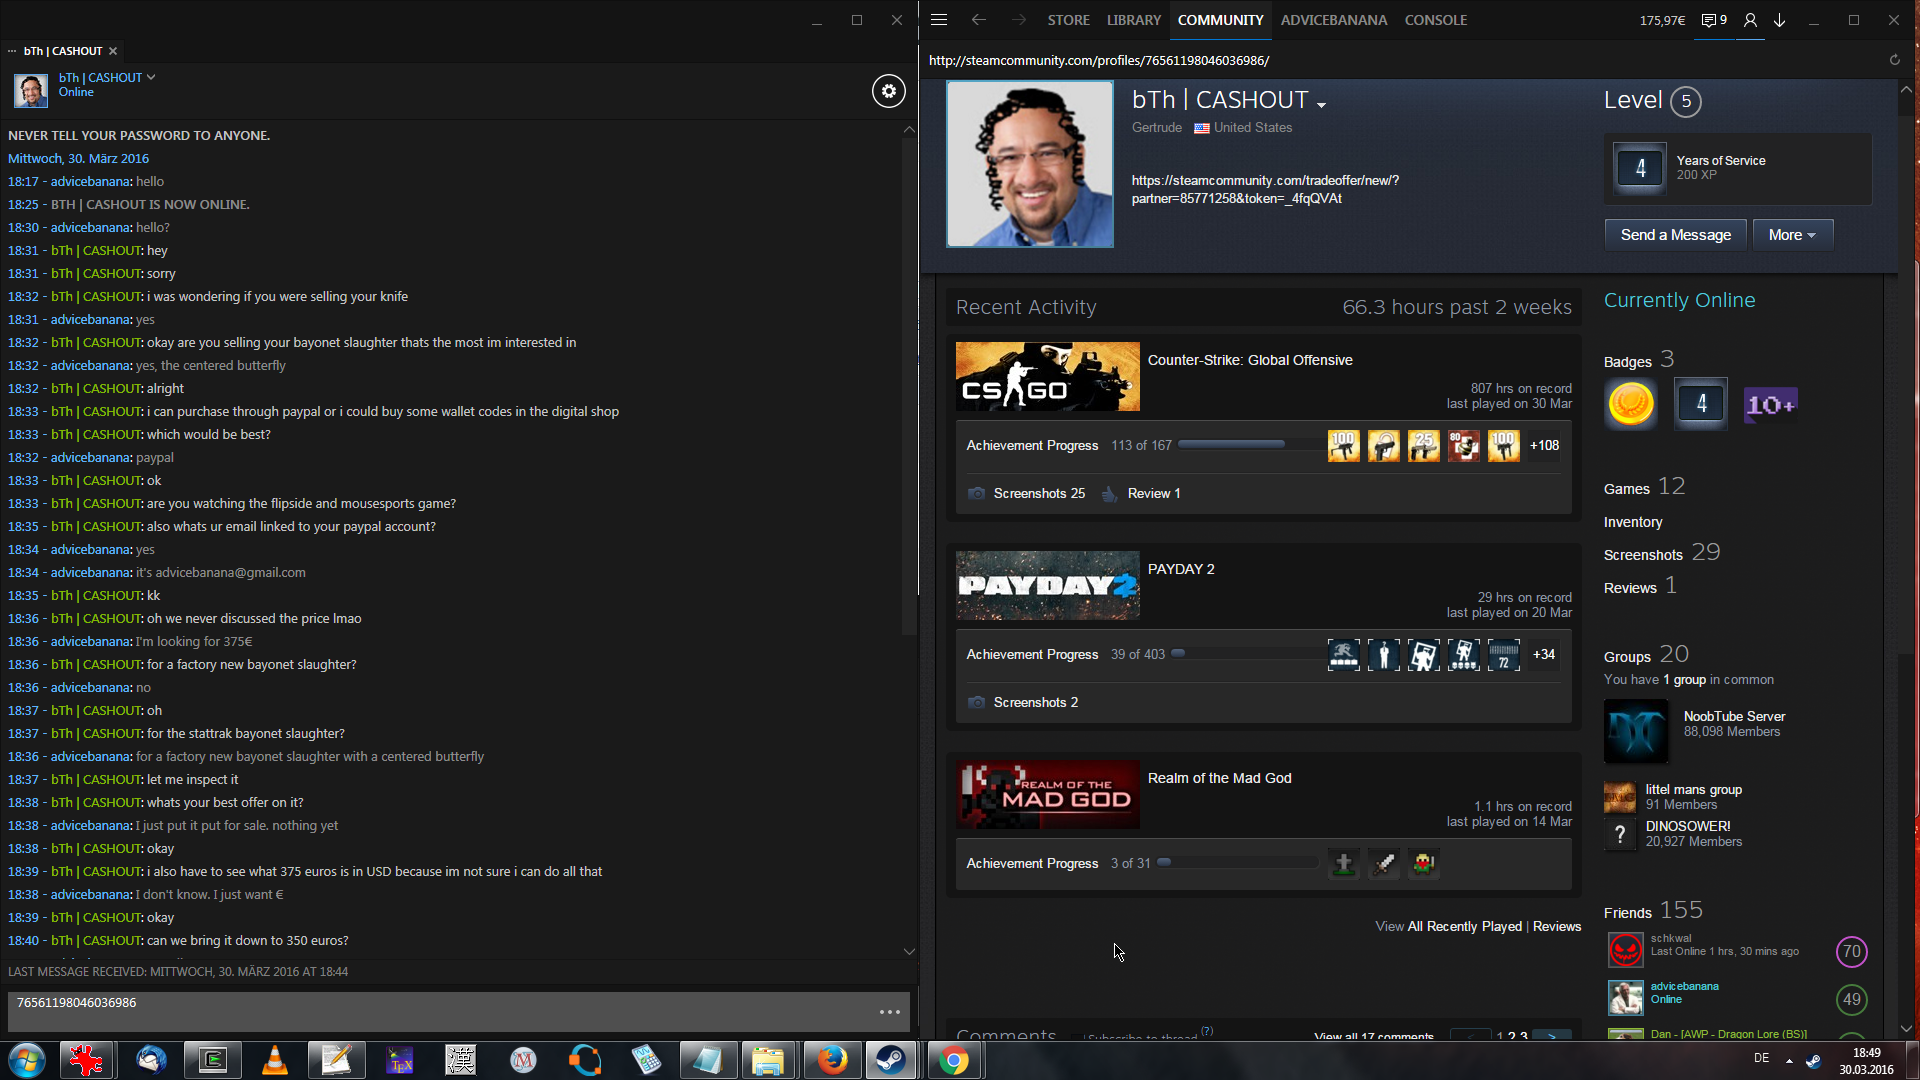Image resolution: width=1920 pixels, height=1080 pixels.
Task: Close the bTh | CASHOUT chat tab
Action: tap(113, 51)
